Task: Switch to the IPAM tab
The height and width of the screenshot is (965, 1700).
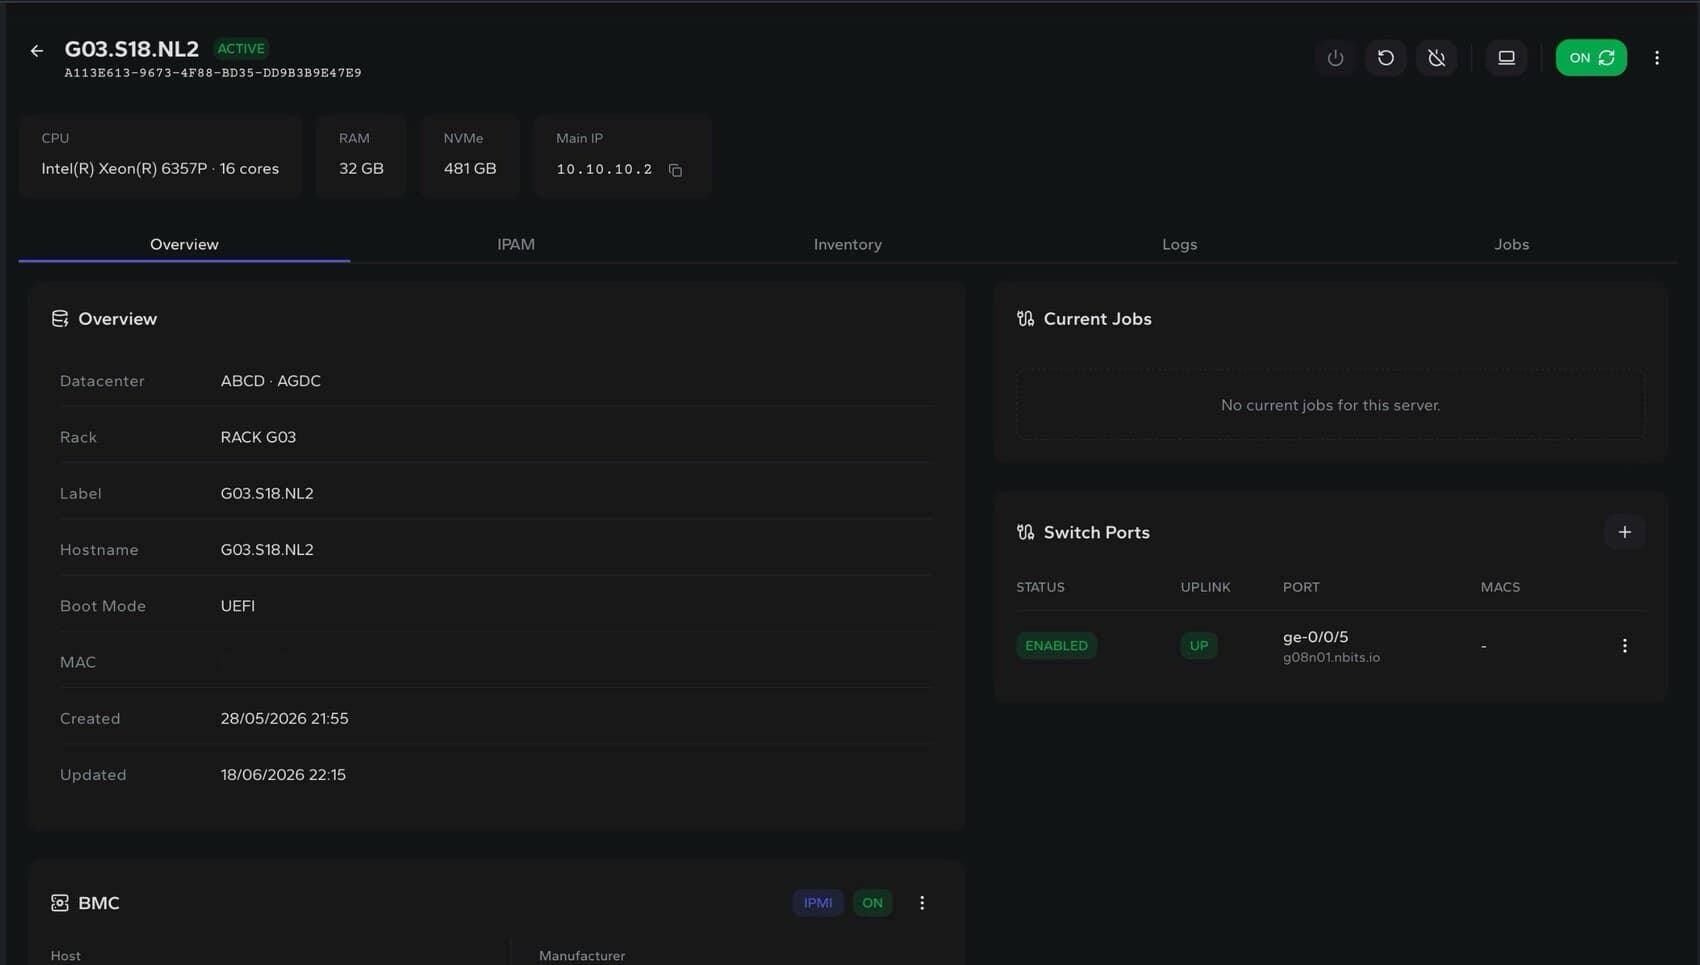Action: [x=516, y=244]
